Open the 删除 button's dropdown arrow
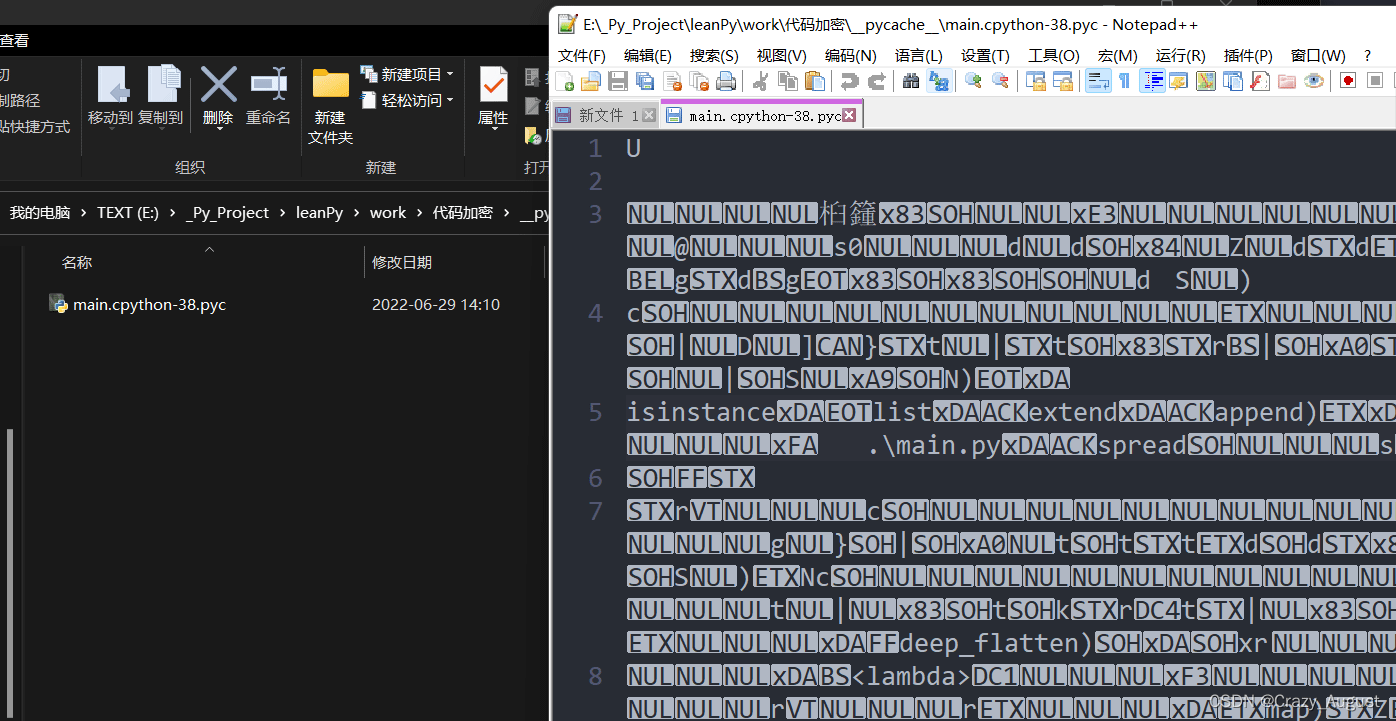This screenshot has width=1396, height=721. click(218, 130)
